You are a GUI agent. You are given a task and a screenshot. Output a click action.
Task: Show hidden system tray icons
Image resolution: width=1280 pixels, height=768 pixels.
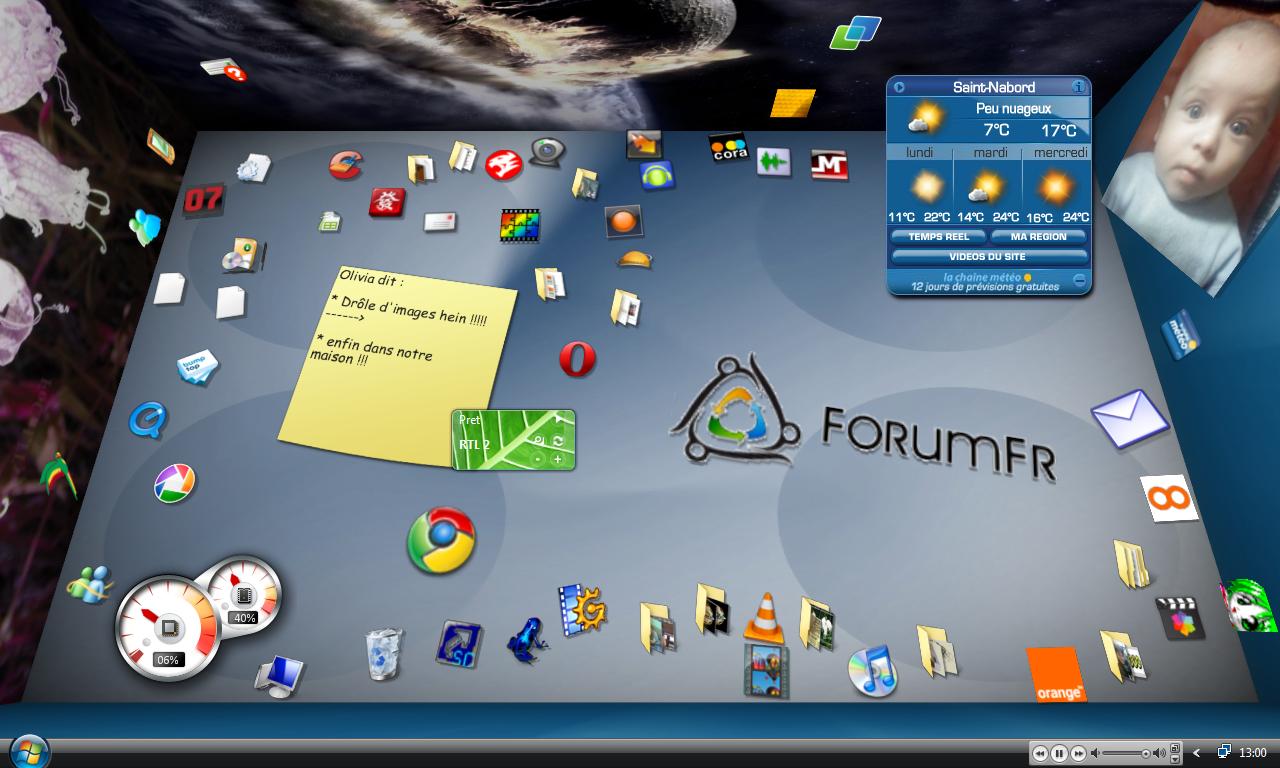coord(1197,753)
